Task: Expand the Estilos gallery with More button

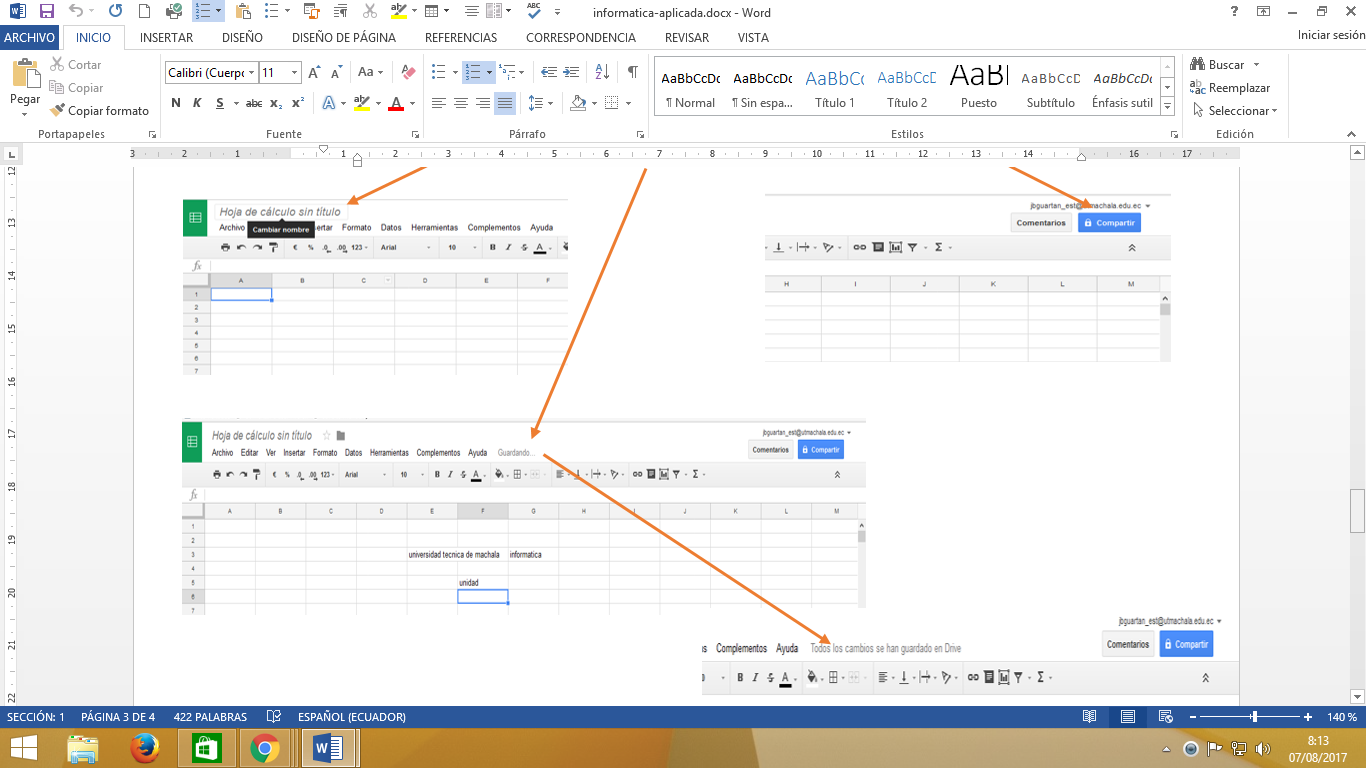Action: coord(1167,104)
